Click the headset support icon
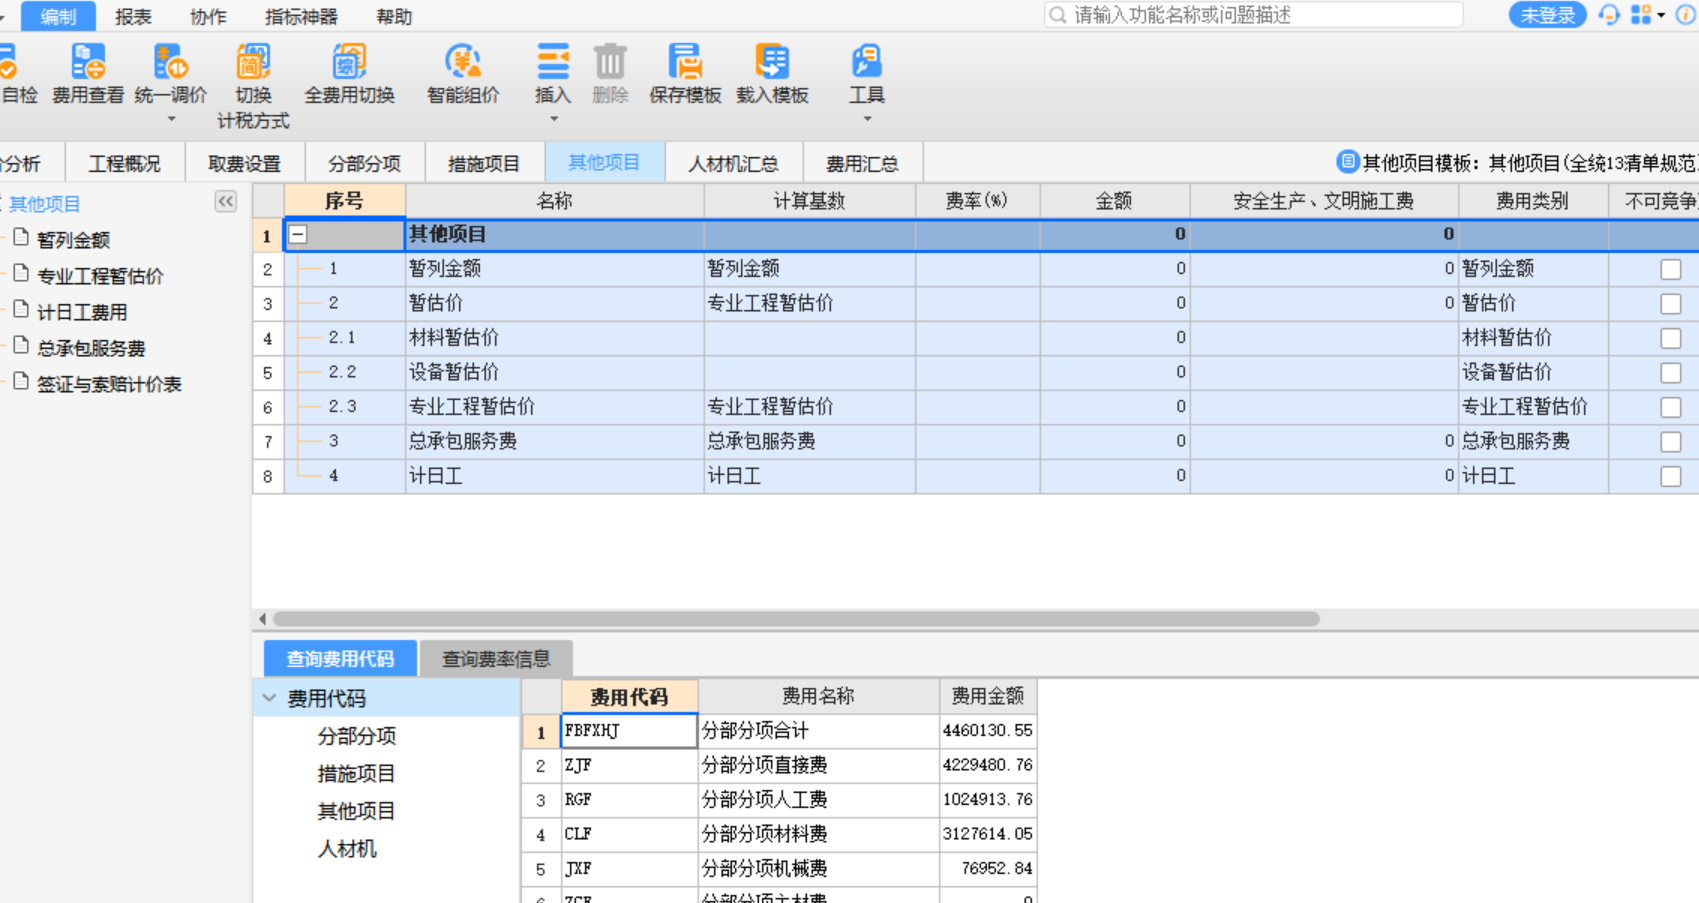The width and height of the screenshot is (1699, 903). 1609,15
